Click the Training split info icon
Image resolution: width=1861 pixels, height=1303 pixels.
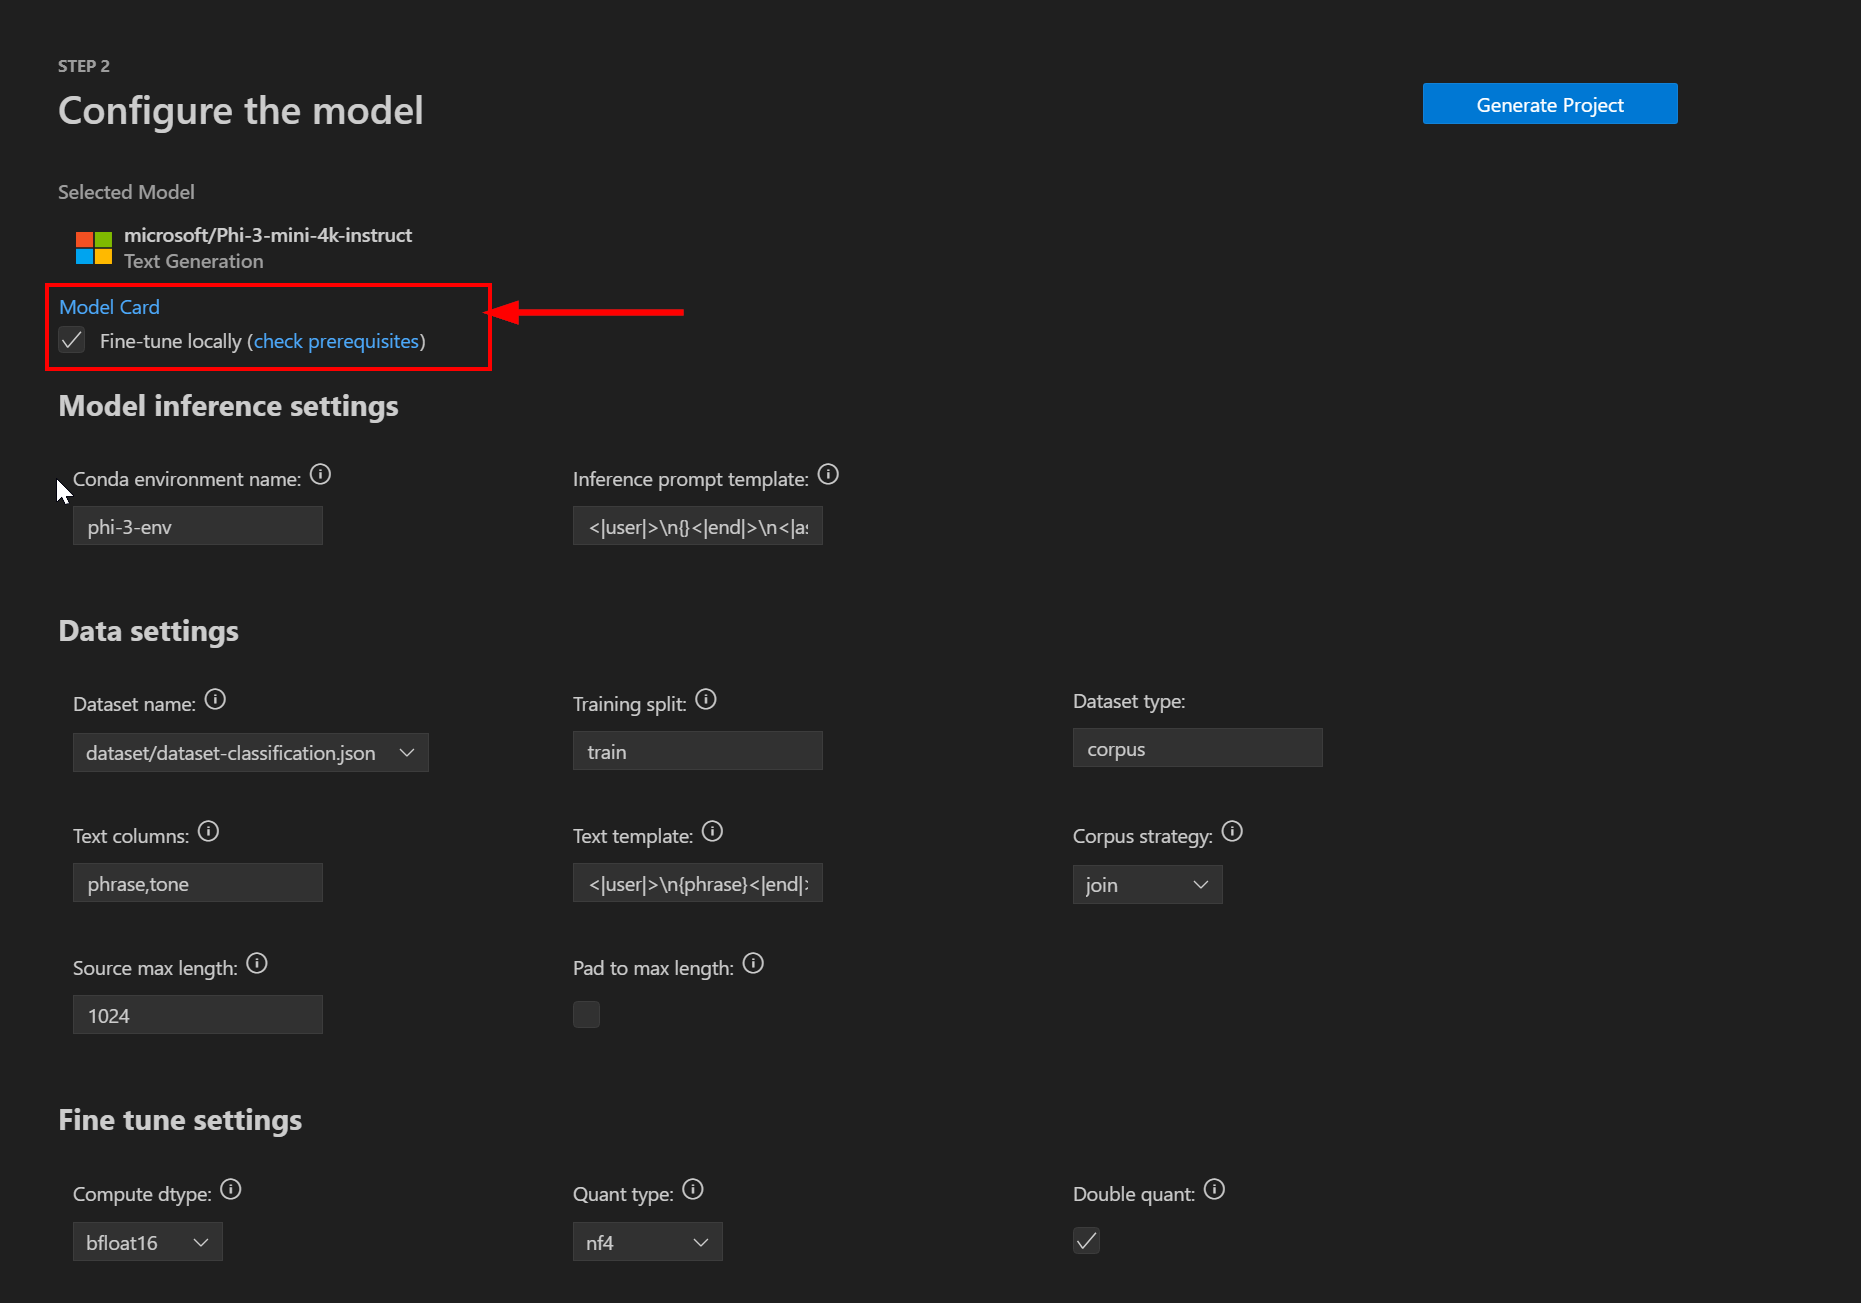click(x=706, y=699)
